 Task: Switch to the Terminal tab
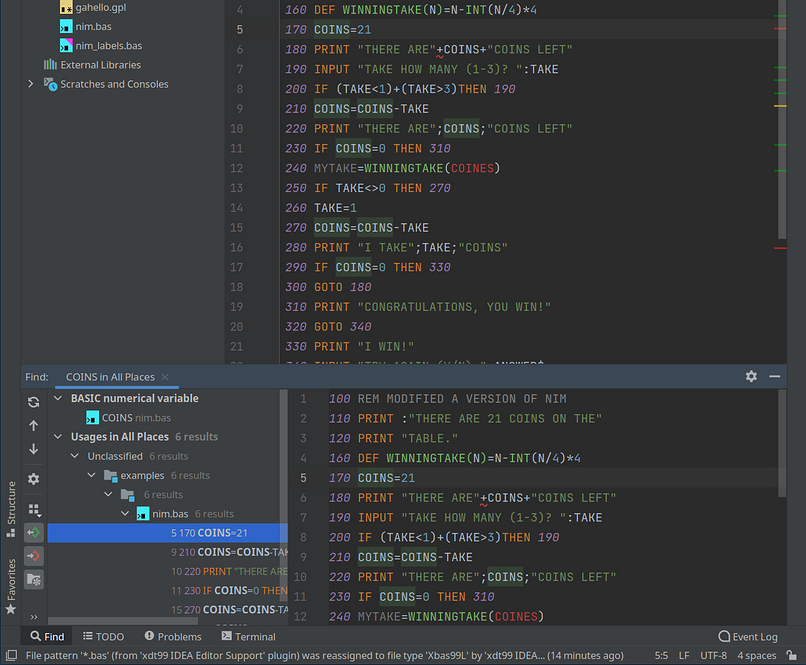point(248,636)
